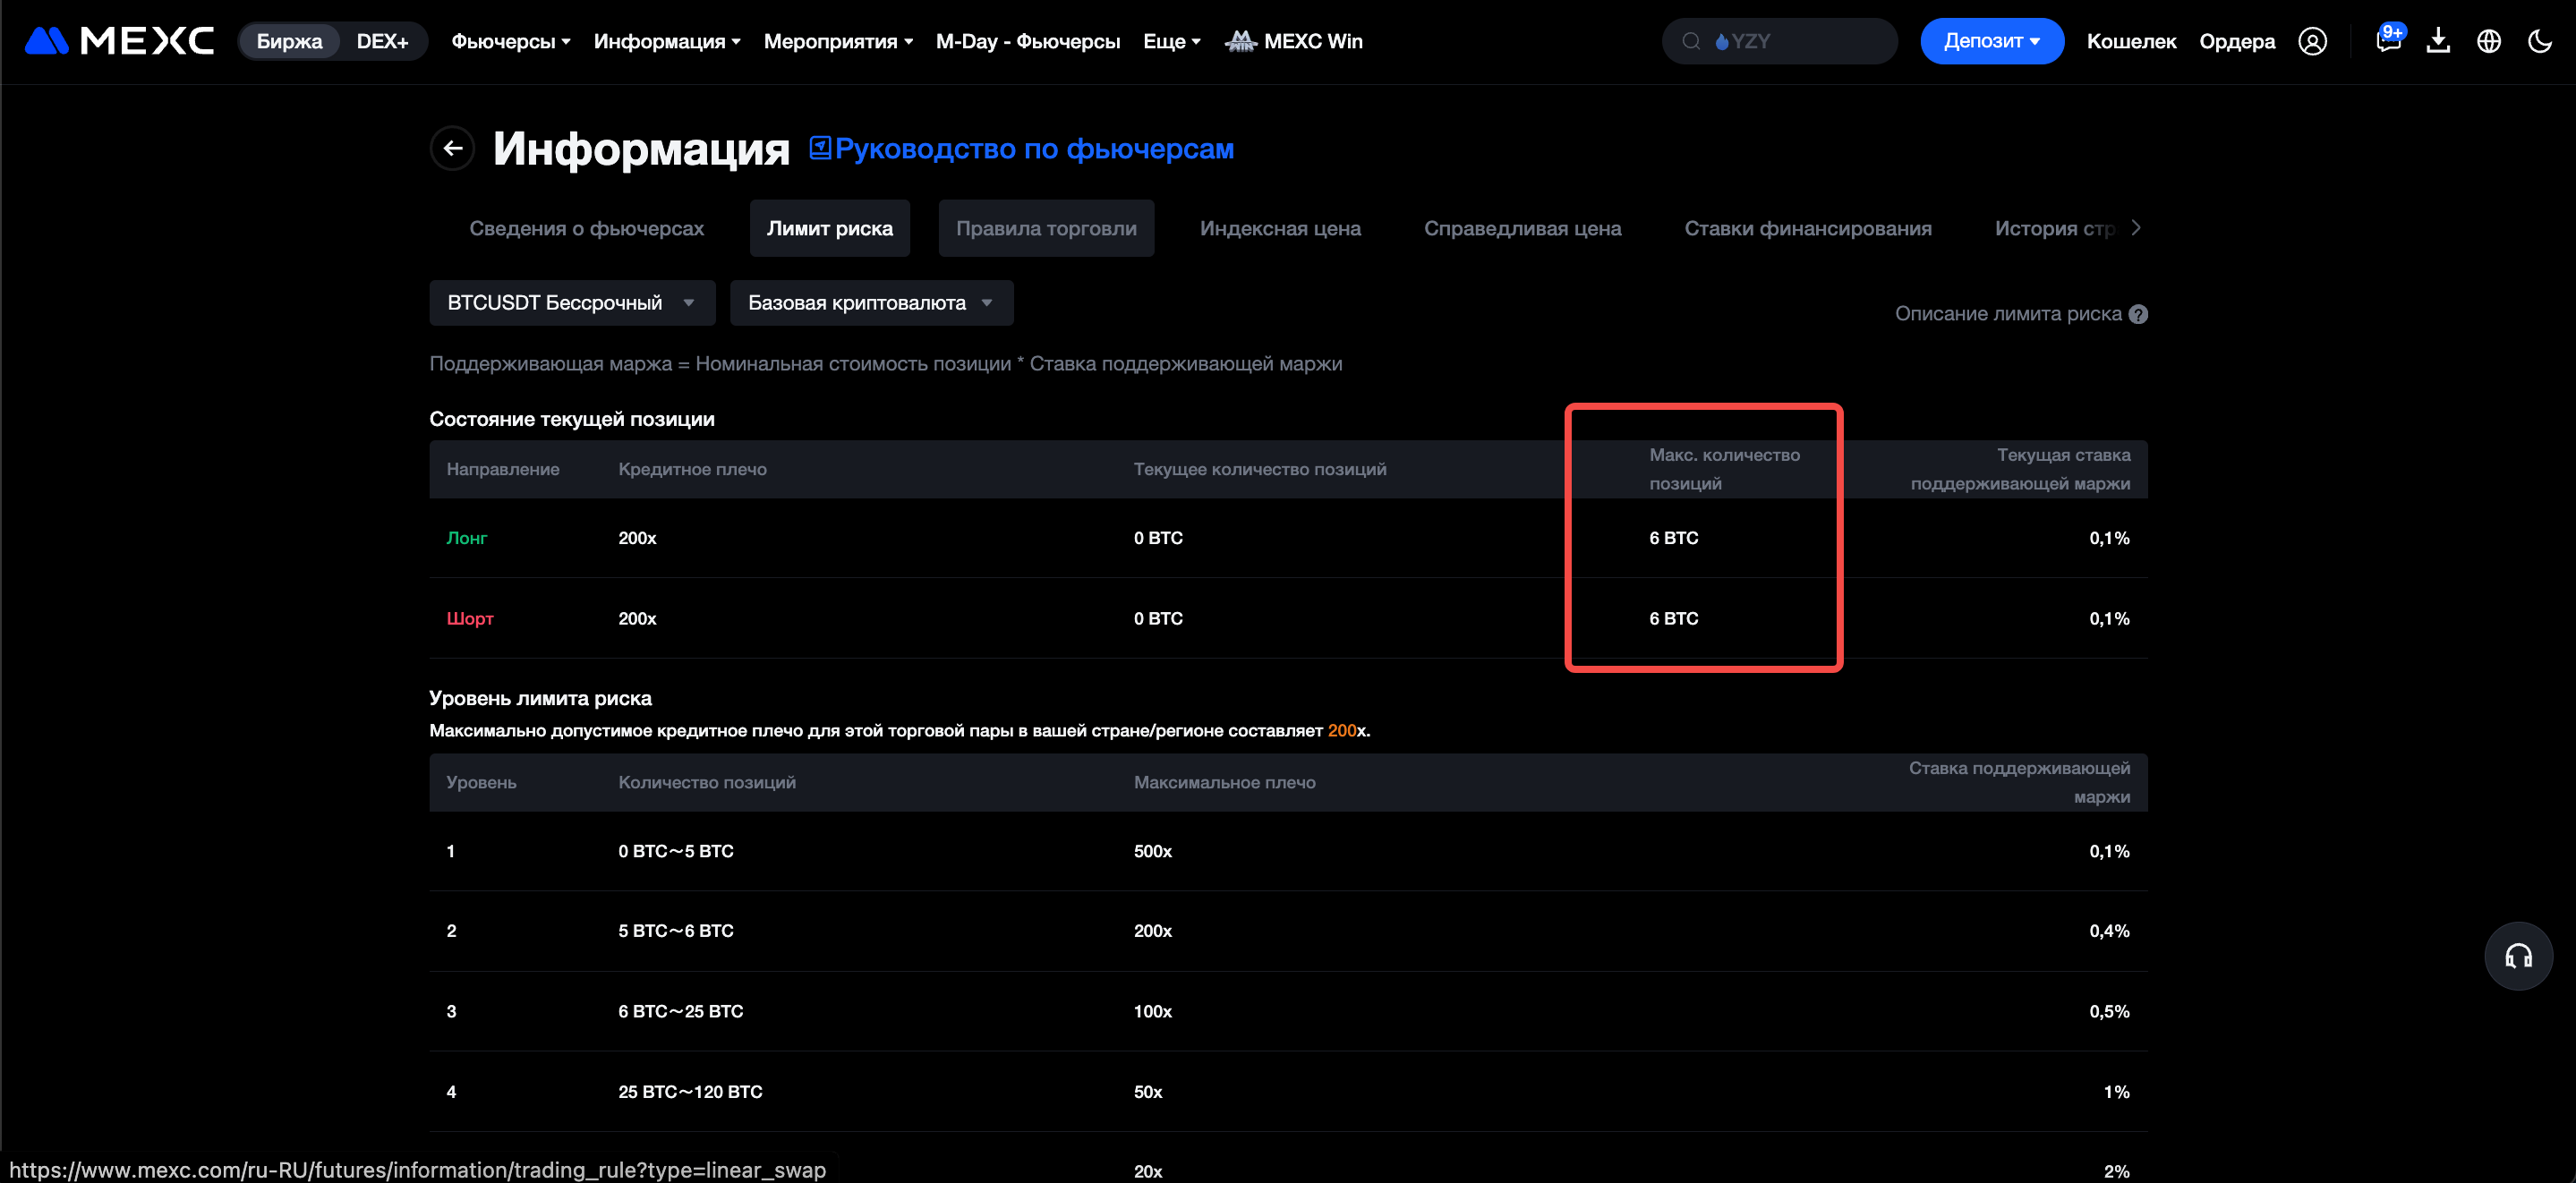2576x1183 pixels.
Task: Click the 6 BTC~25 BTC range cell
Action: coord(681,1012)
